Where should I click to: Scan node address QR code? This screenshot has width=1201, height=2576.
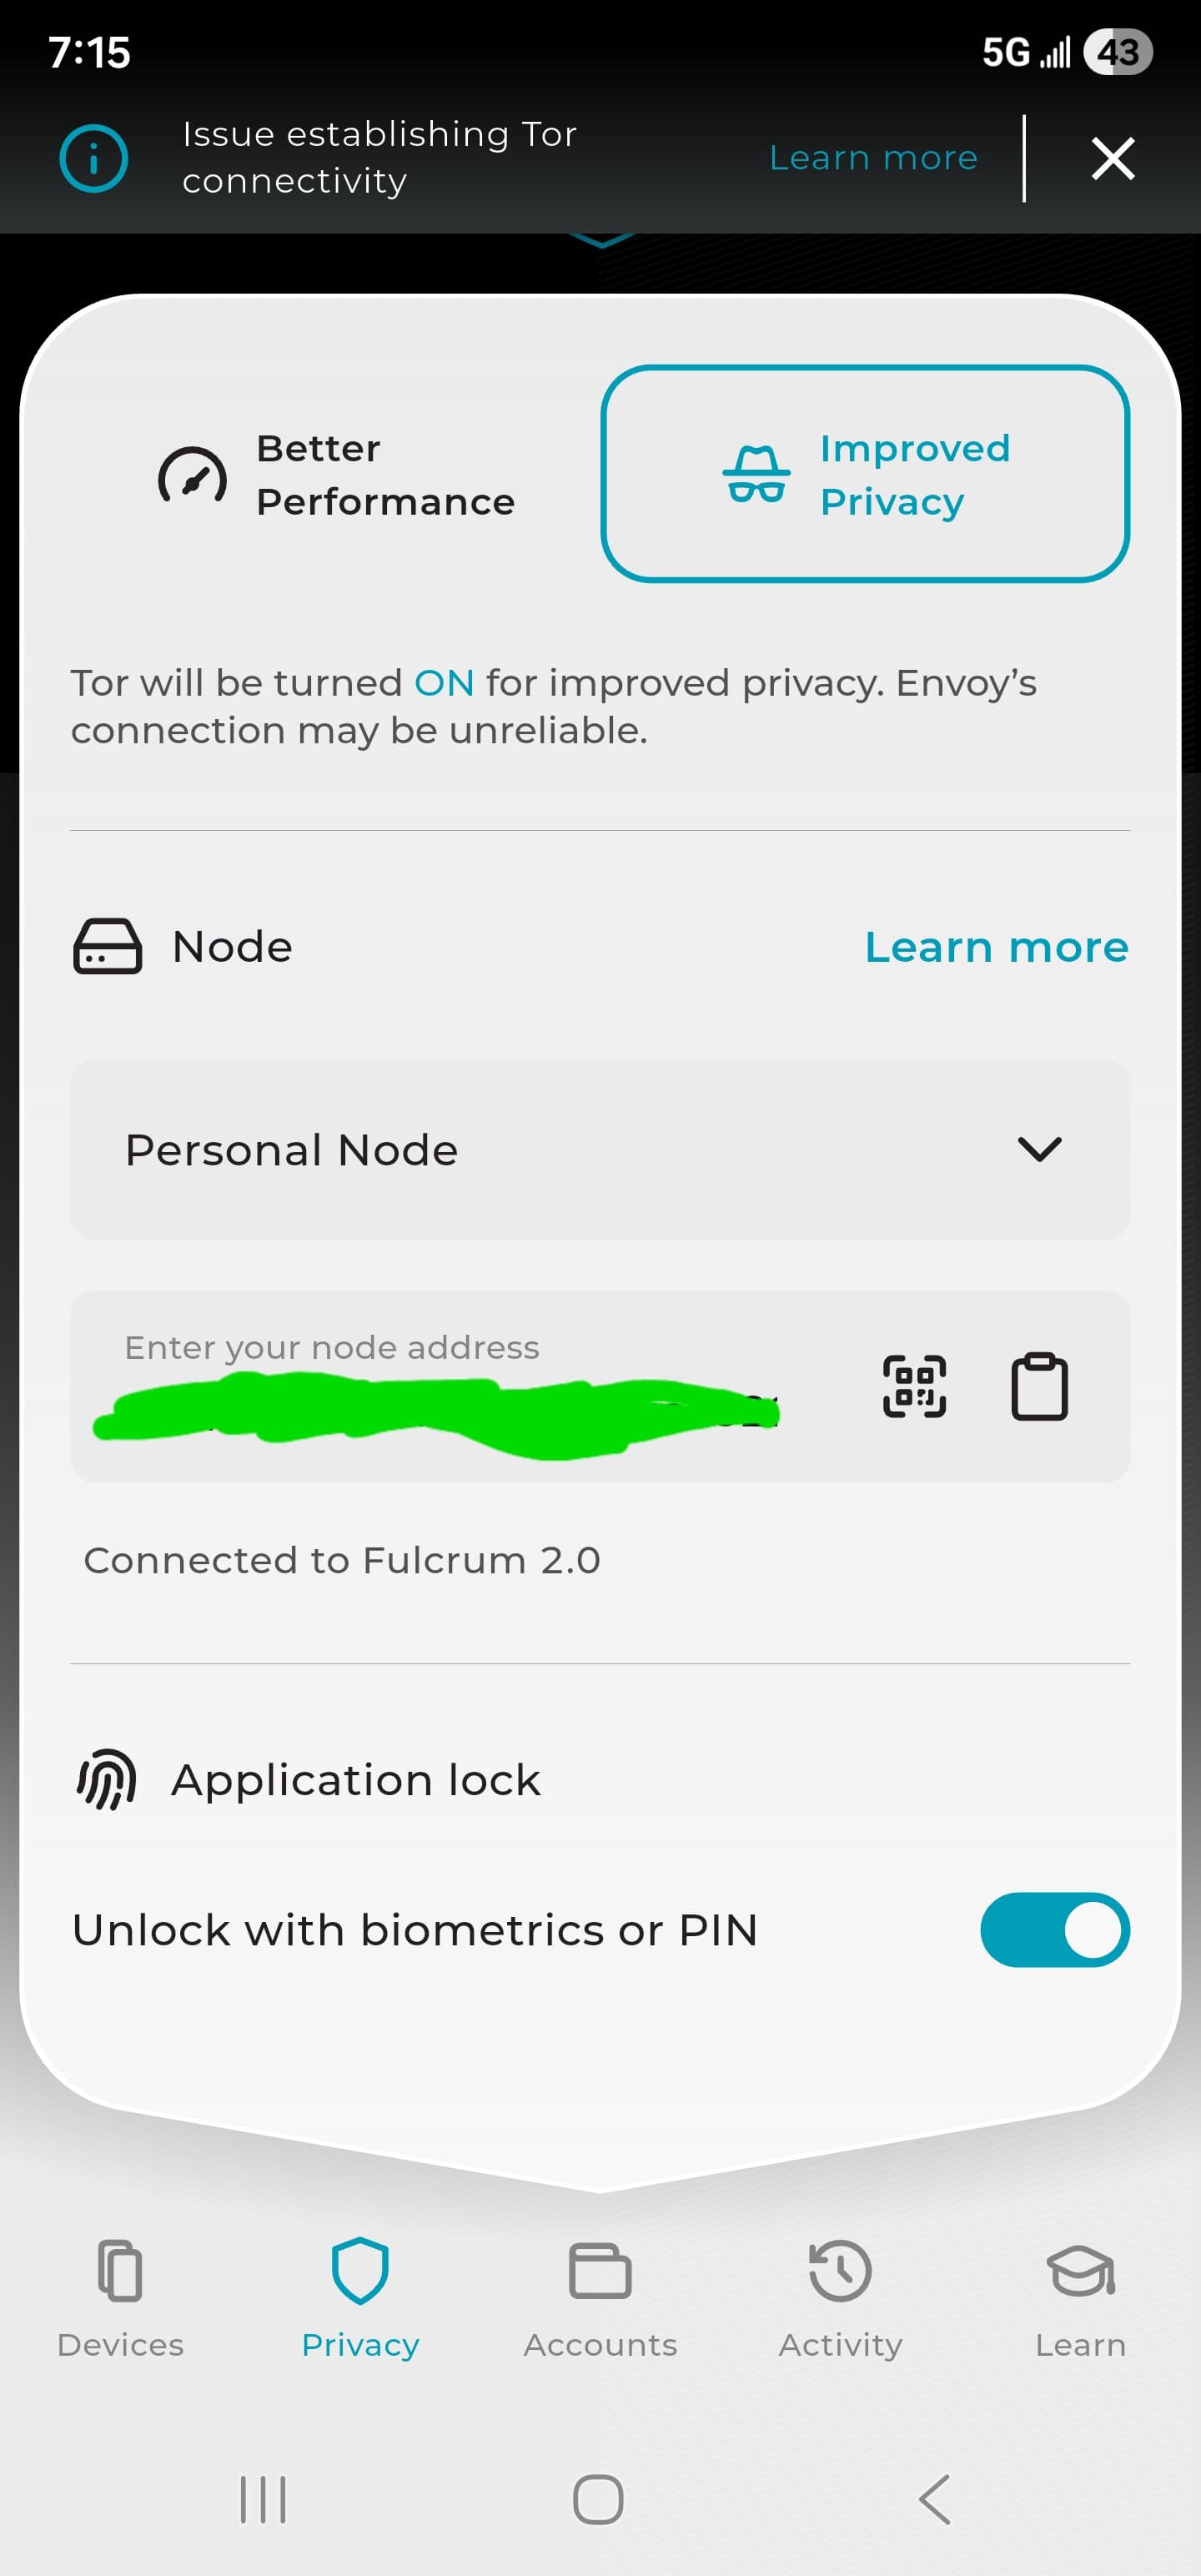pyautogui.click(x=914, y=1386)
